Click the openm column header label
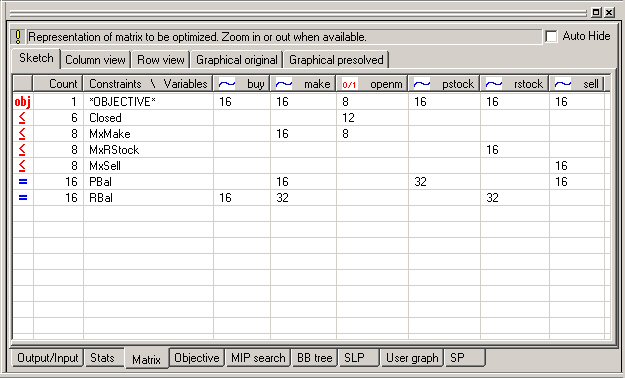The width and height of the screenshot is (625, 378). click(386, 84)
